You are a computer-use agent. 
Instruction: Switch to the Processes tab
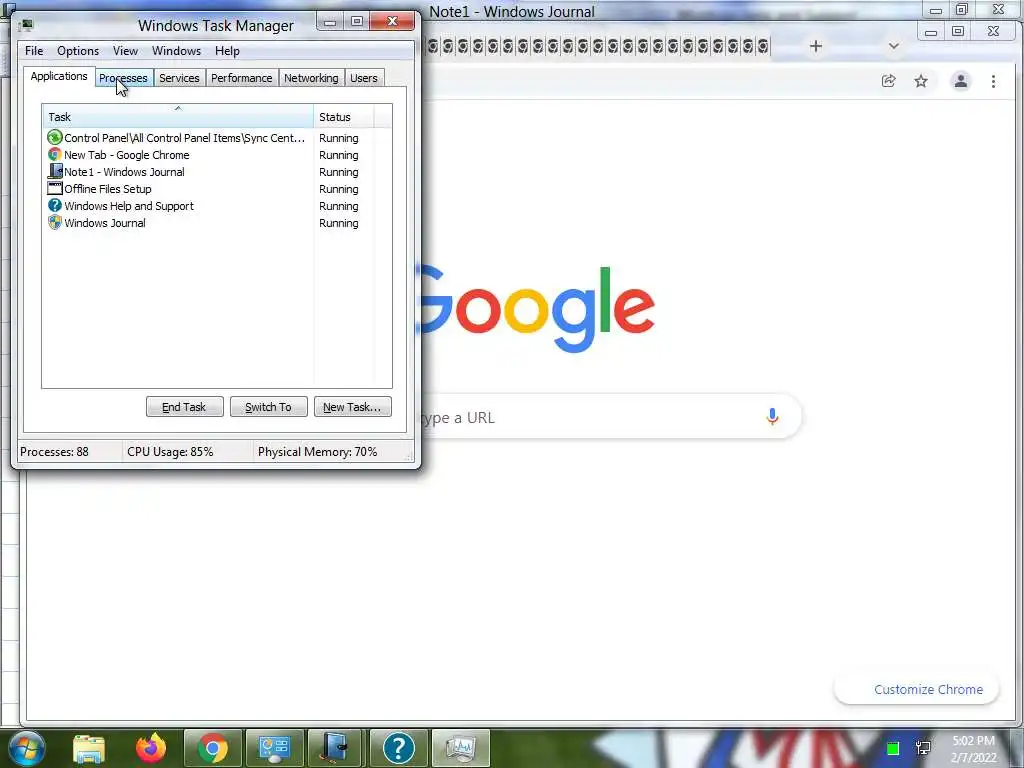123,78
